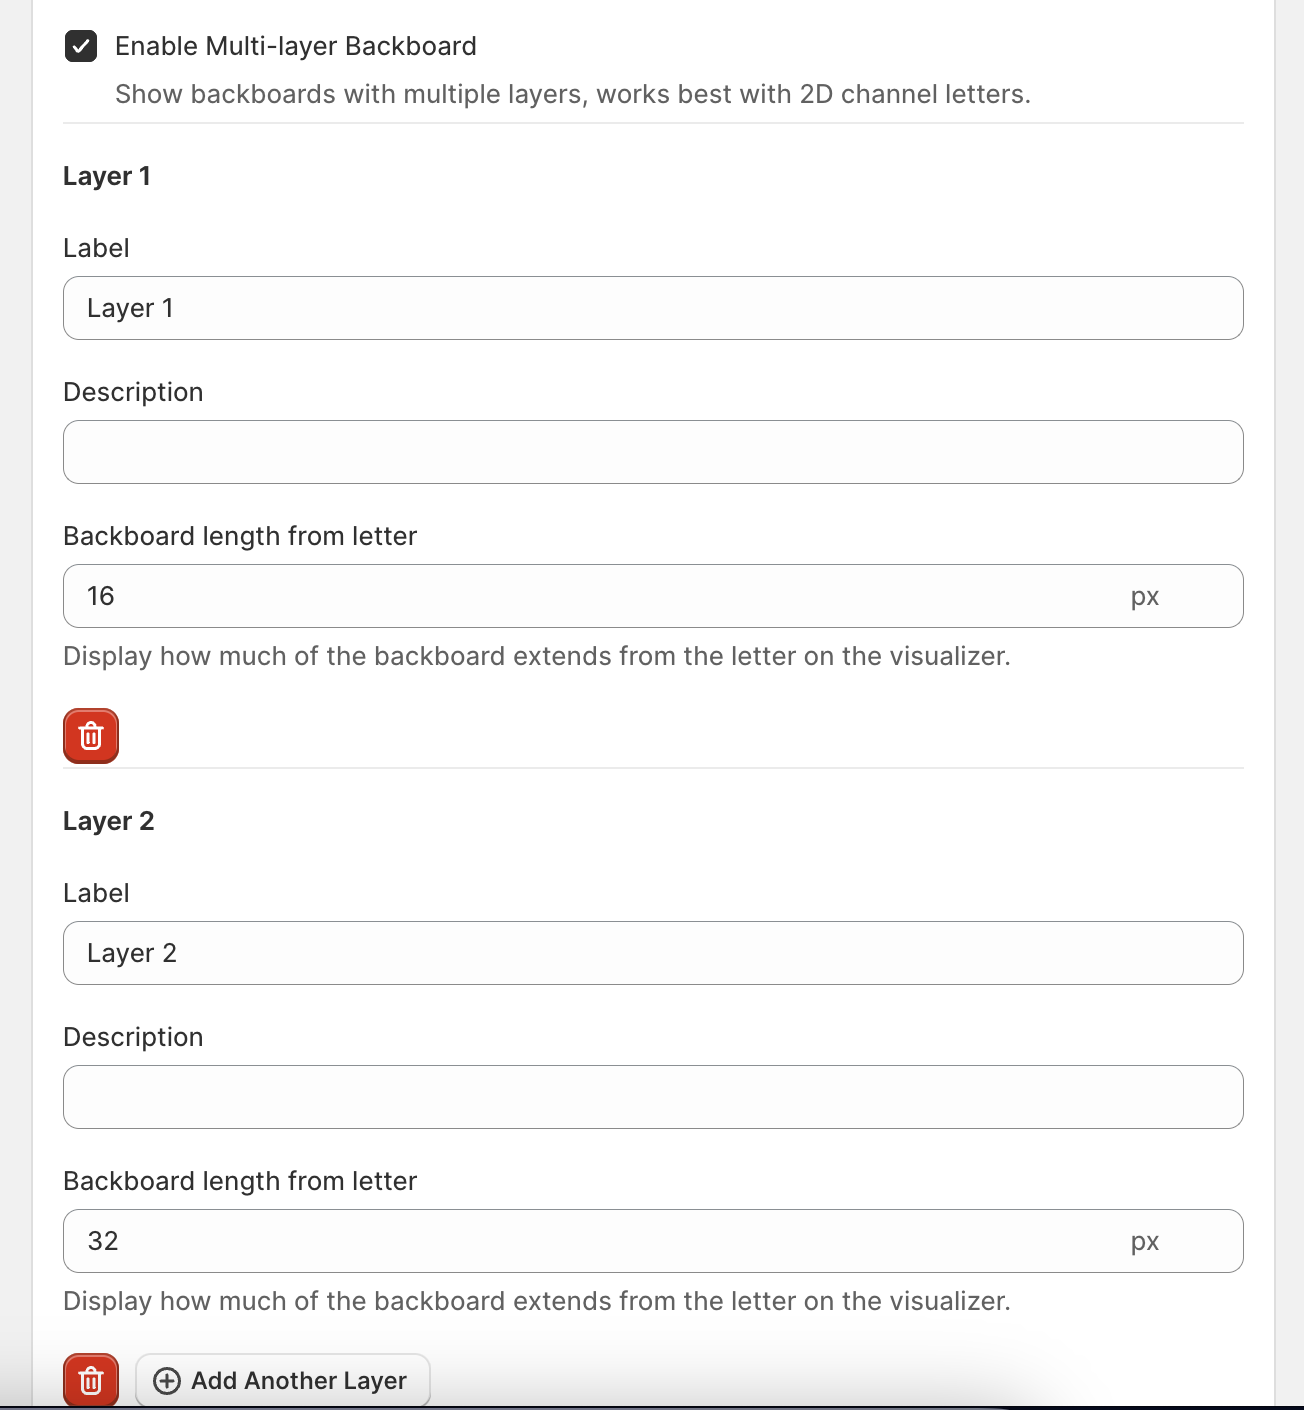This screenshot has width=1304, height=1410.
Task: Click "Backboard length from letter" caption for Layer 2
Action: pos(240,1181)
